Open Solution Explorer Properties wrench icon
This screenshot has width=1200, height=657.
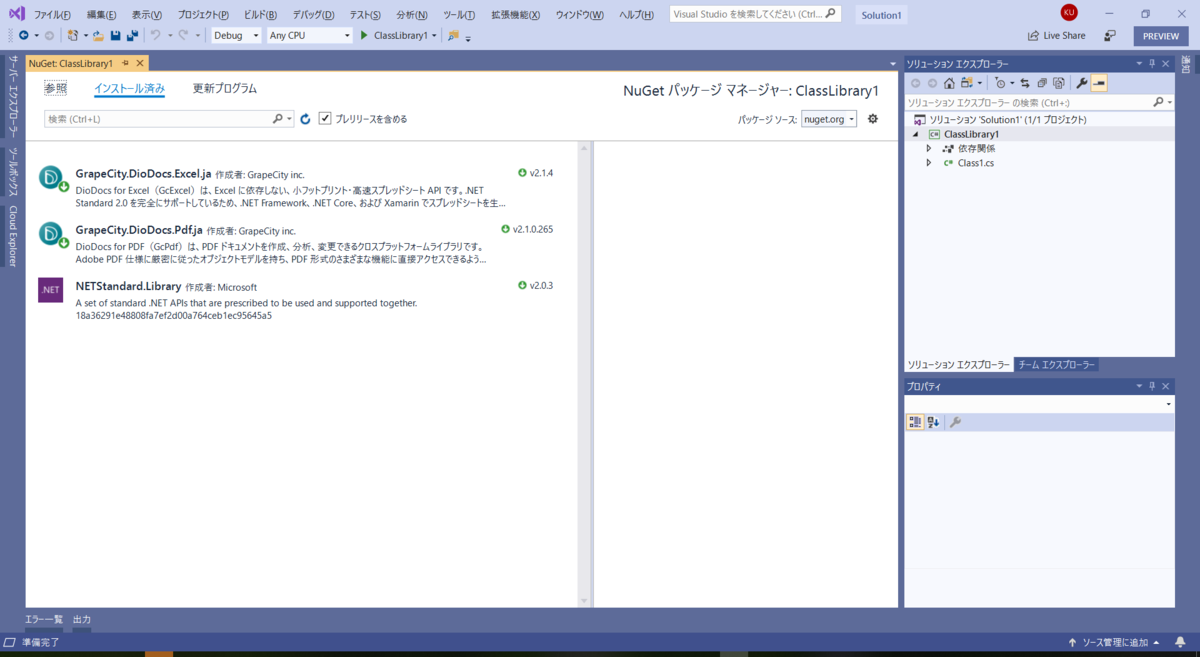click(1081, 83)
